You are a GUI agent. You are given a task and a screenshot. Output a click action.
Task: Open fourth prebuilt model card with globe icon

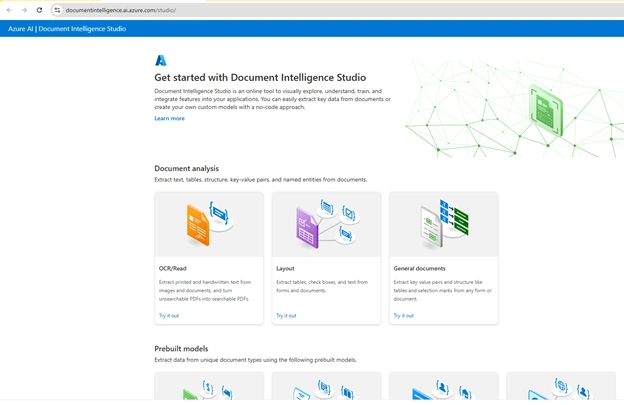[561, 386]
